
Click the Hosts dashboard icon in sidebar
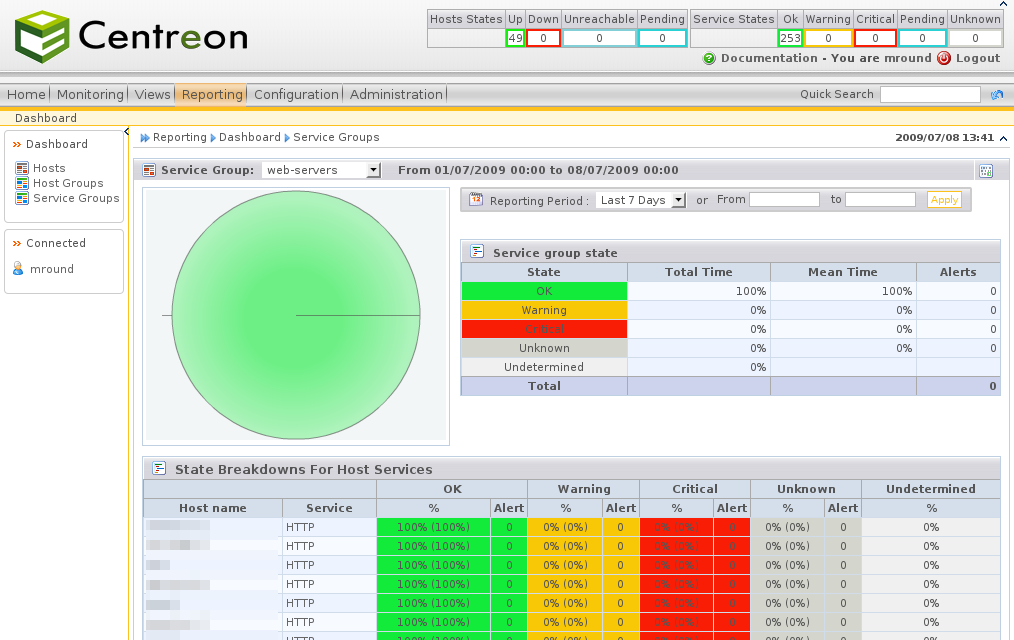tap(22, 168)
